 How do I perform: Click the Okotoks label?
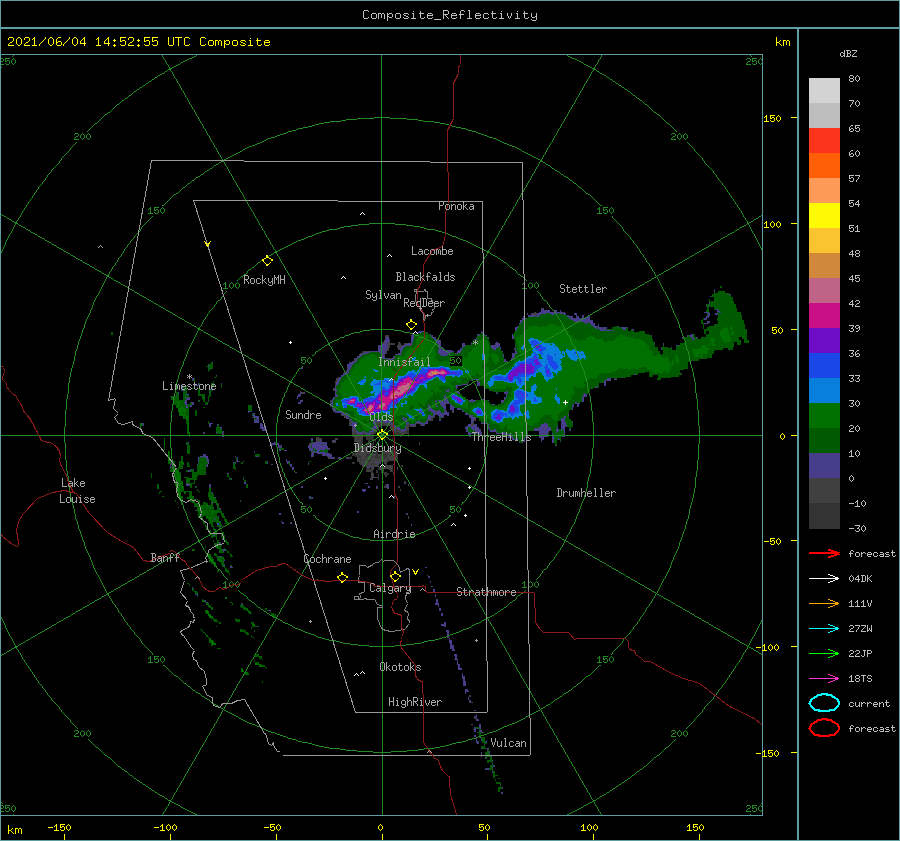[x=401, y=667]
